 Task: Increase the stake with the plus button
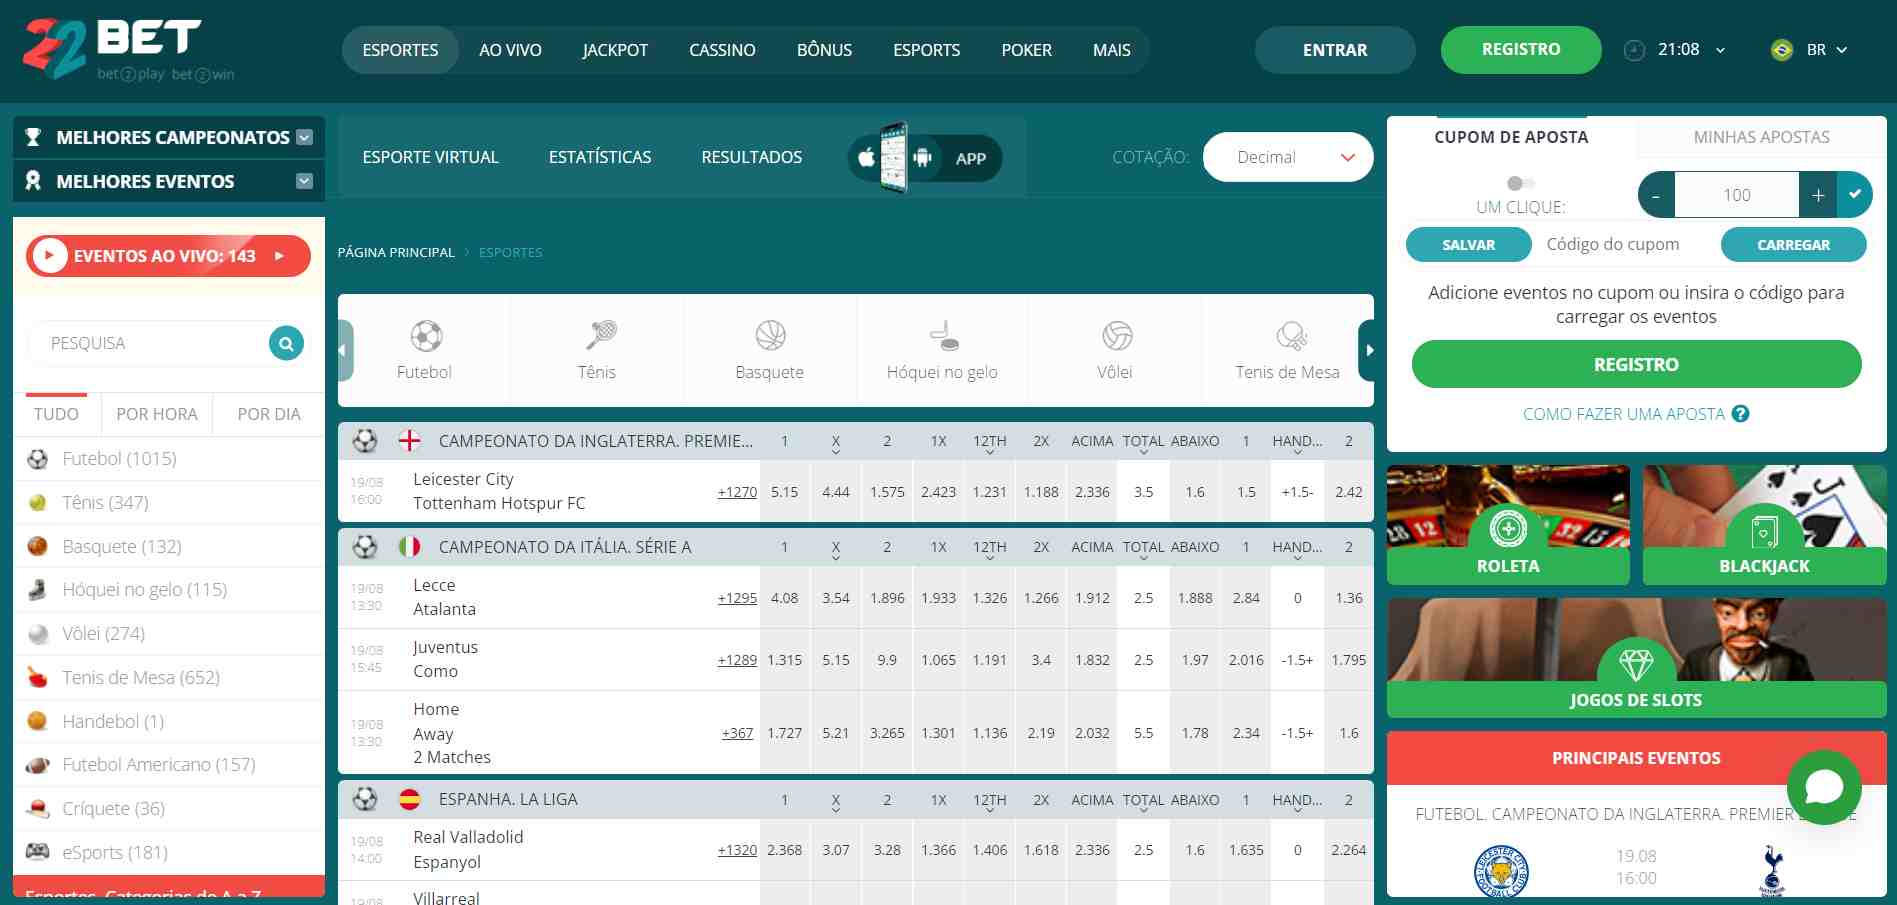click(x=1818, y=195)
